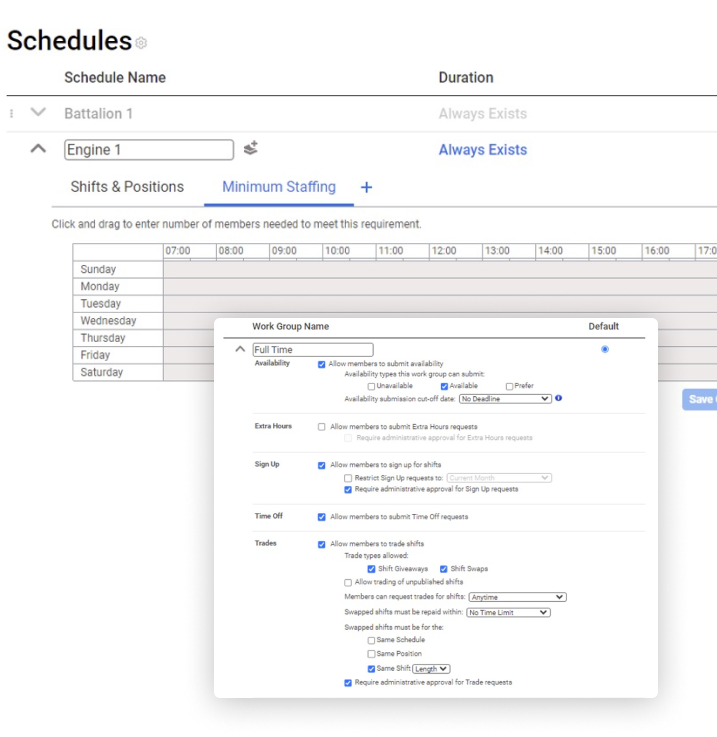Screen dimensions: 717x737
Task: Click the Friday day label
Action: coord(95,355)
